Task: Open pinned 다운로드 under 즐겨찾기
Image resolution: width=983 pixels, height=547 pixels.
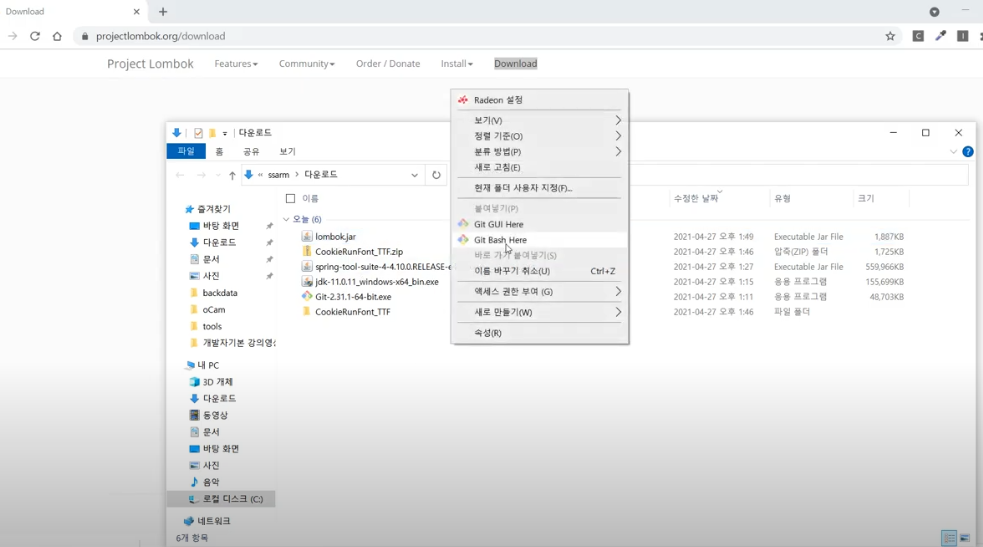Action: click(x=219, y=242)
